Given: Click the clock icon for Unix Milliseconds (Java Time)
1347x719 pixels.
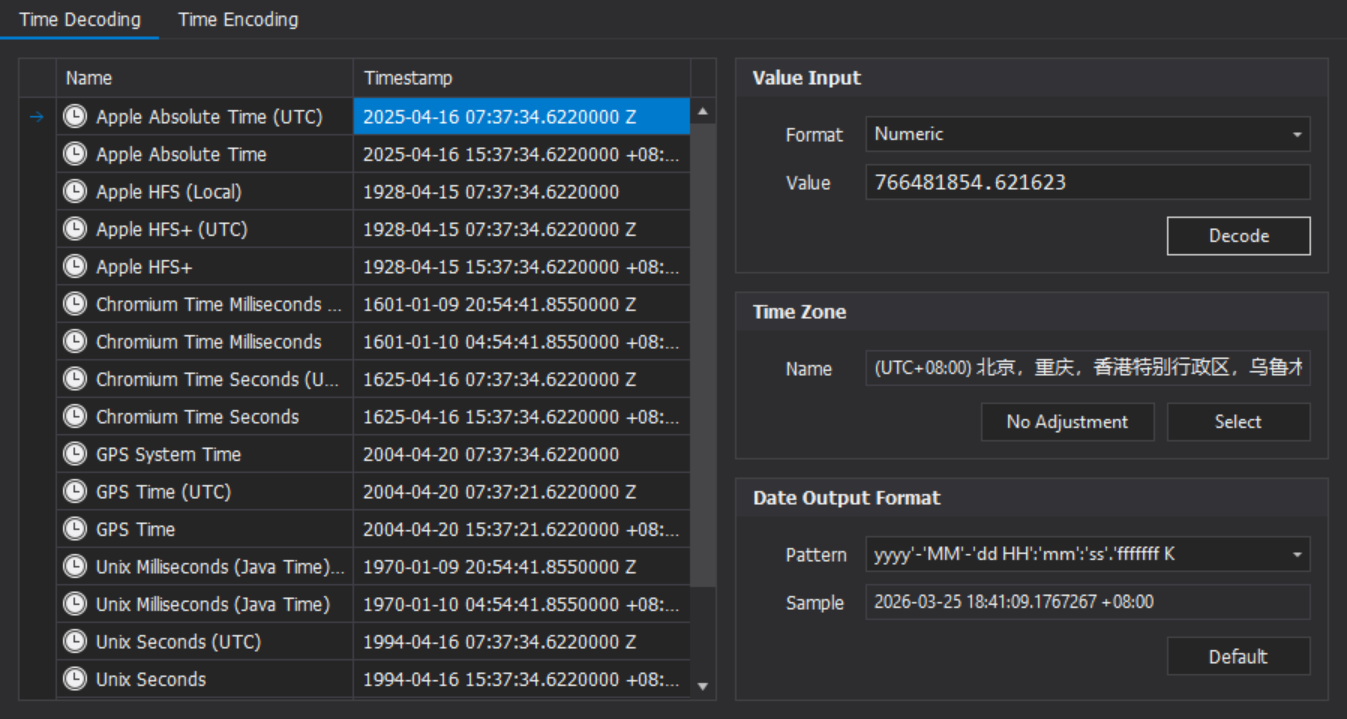Looking at the screenshot, I should click(75, 604).
